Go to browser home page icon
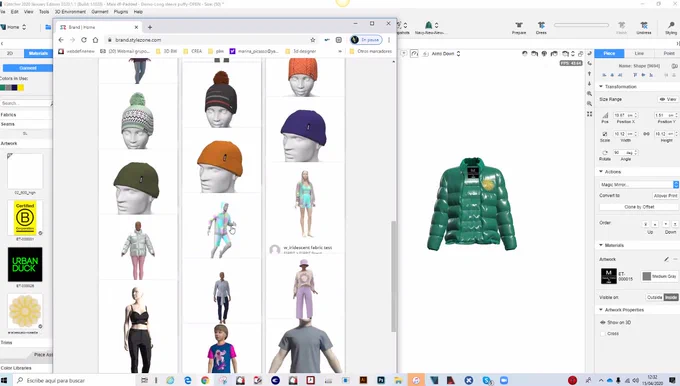 95,40
